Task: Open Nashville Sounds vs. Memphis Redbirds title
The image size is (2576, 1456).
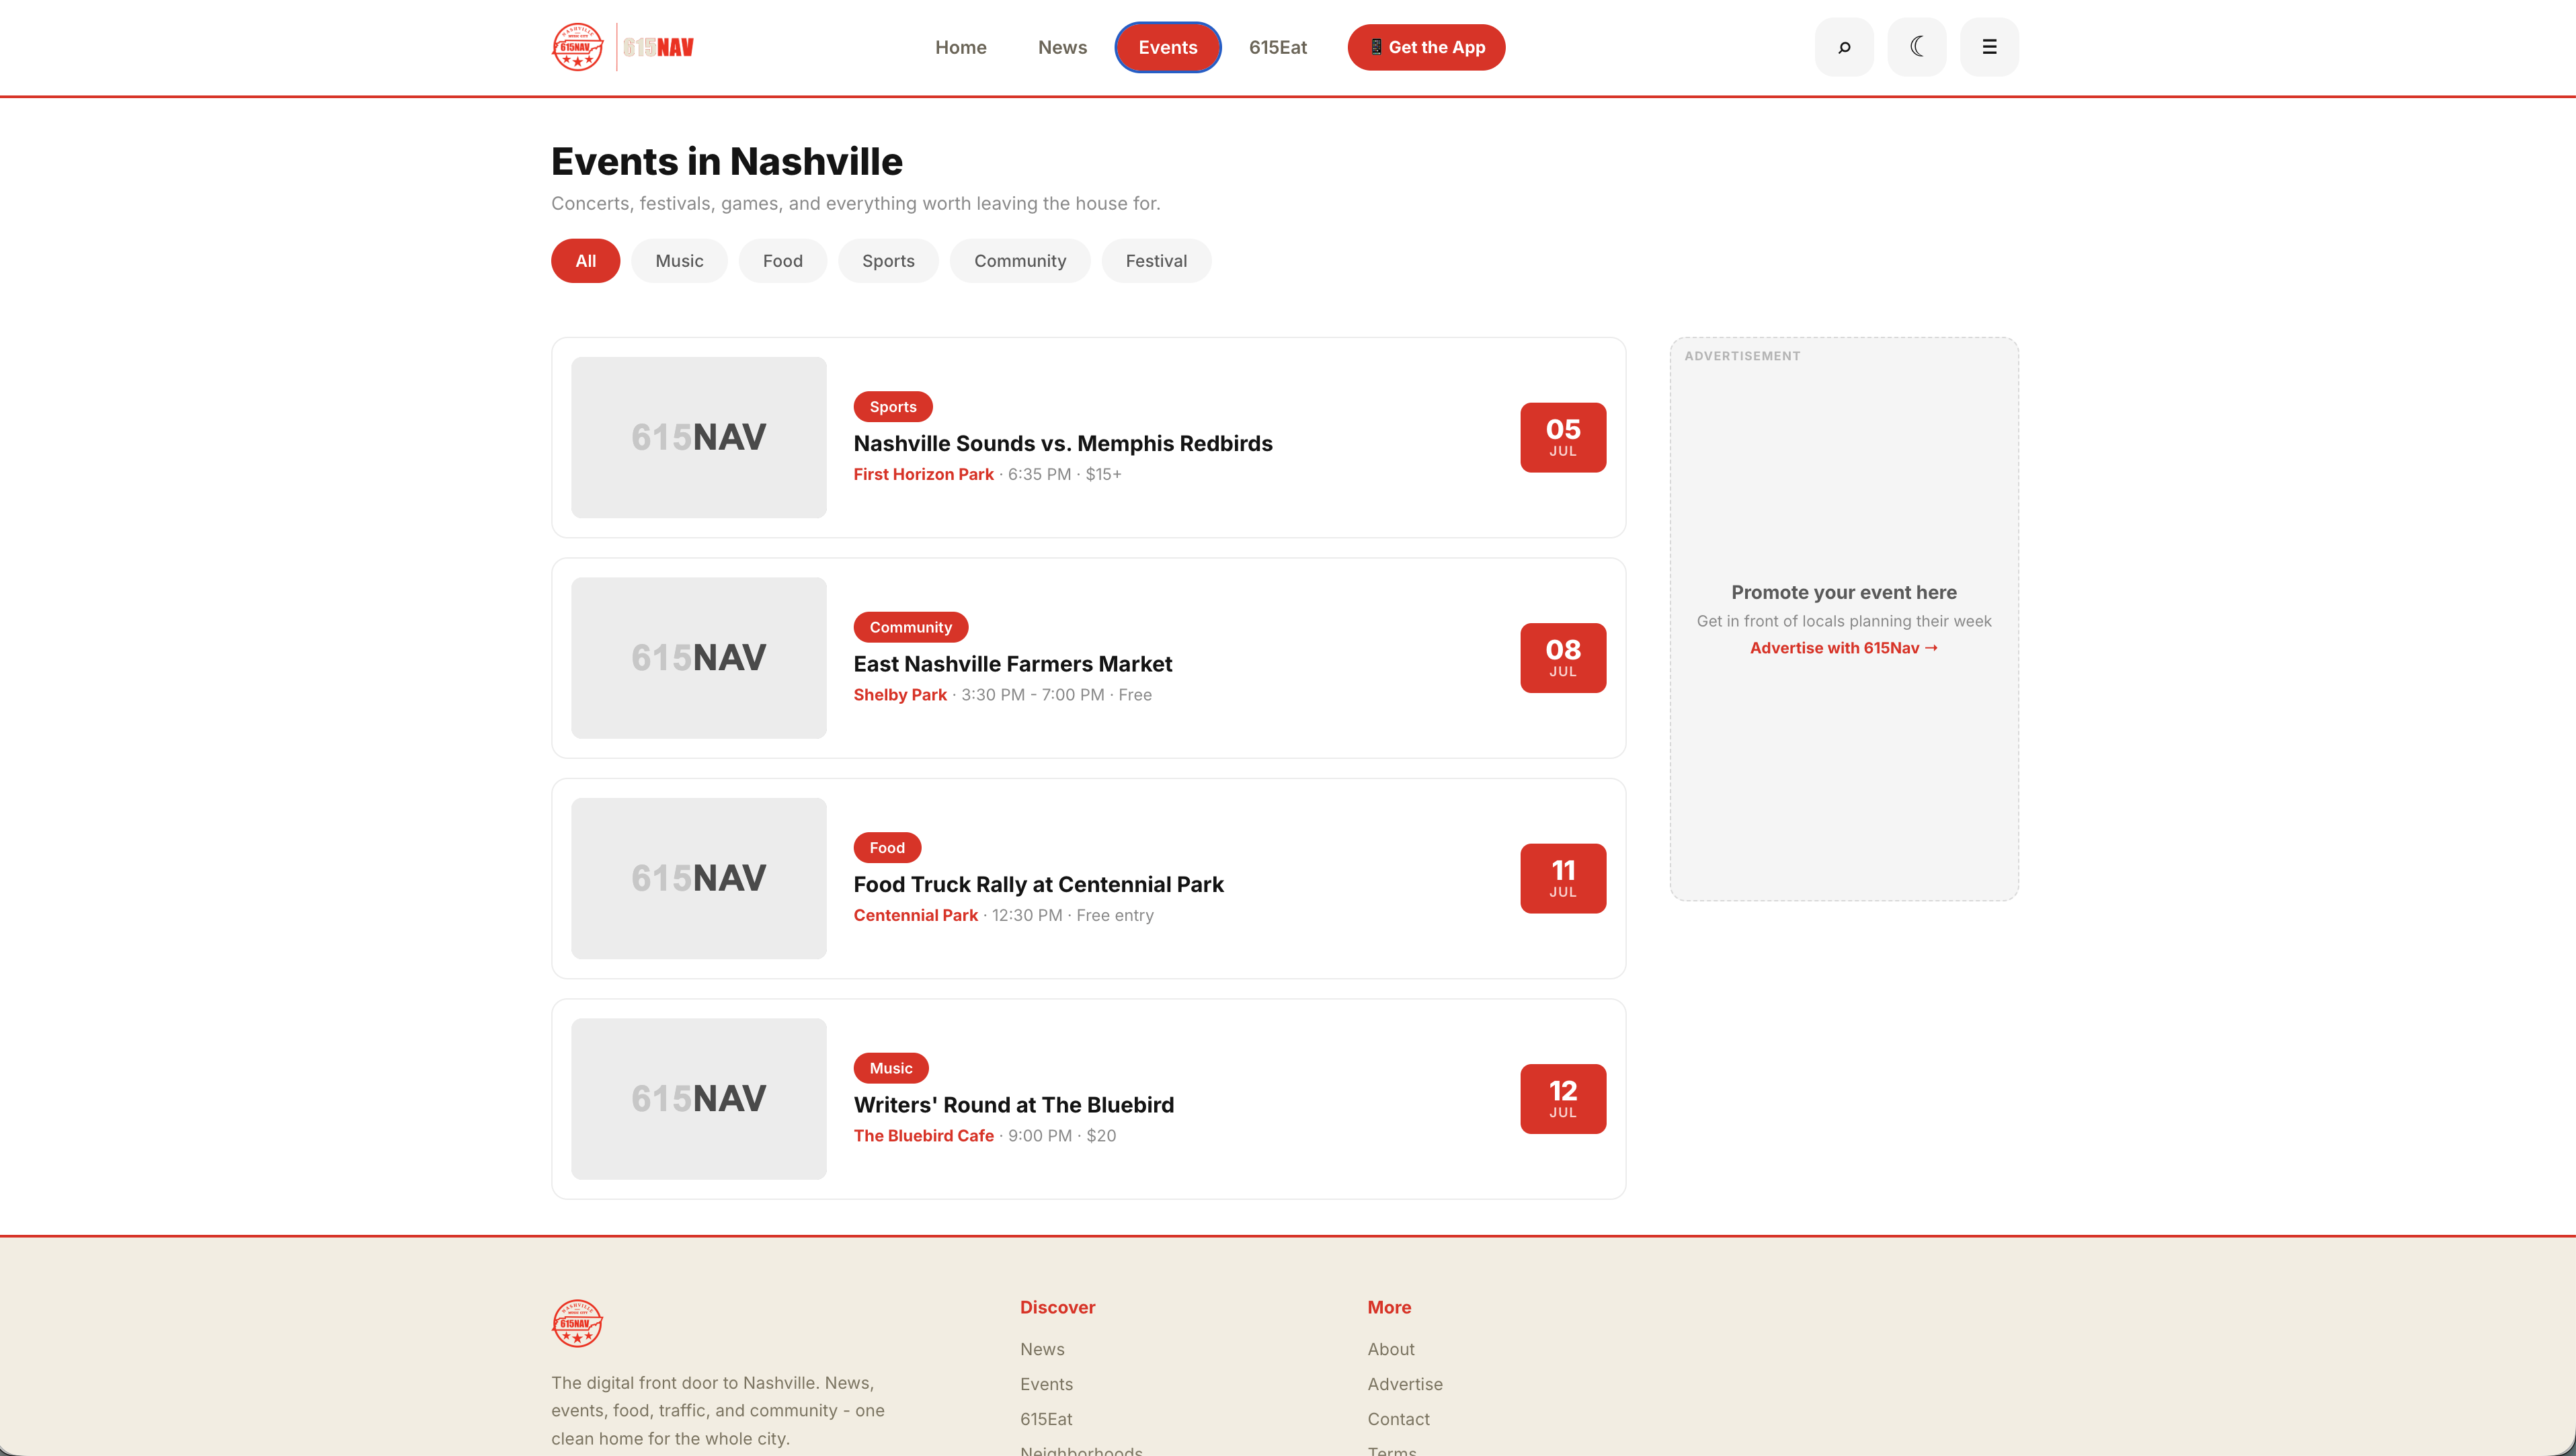Action: (x=1063, y=443)
